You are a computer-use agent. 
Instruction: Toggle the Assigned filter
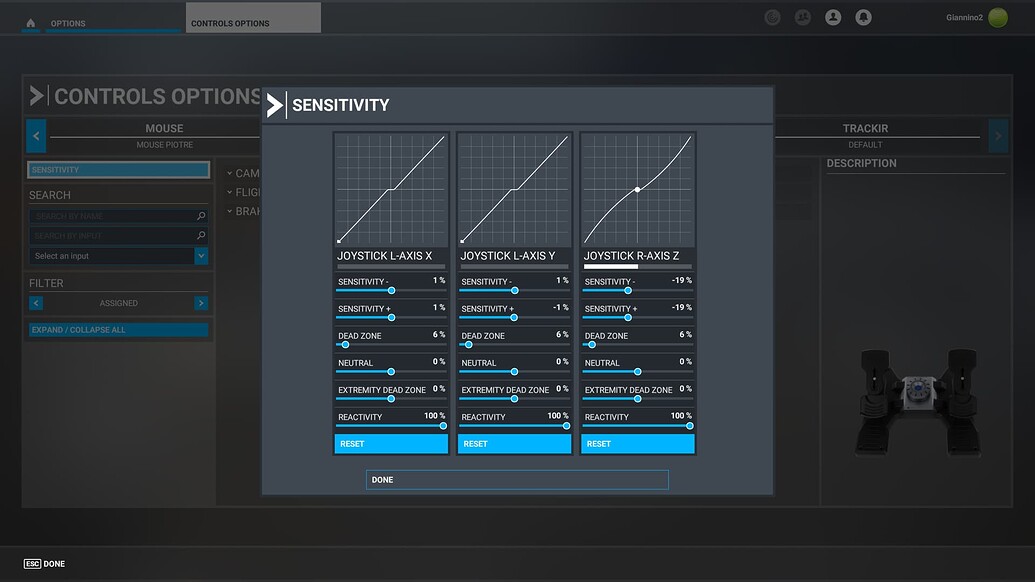point(118,302)
